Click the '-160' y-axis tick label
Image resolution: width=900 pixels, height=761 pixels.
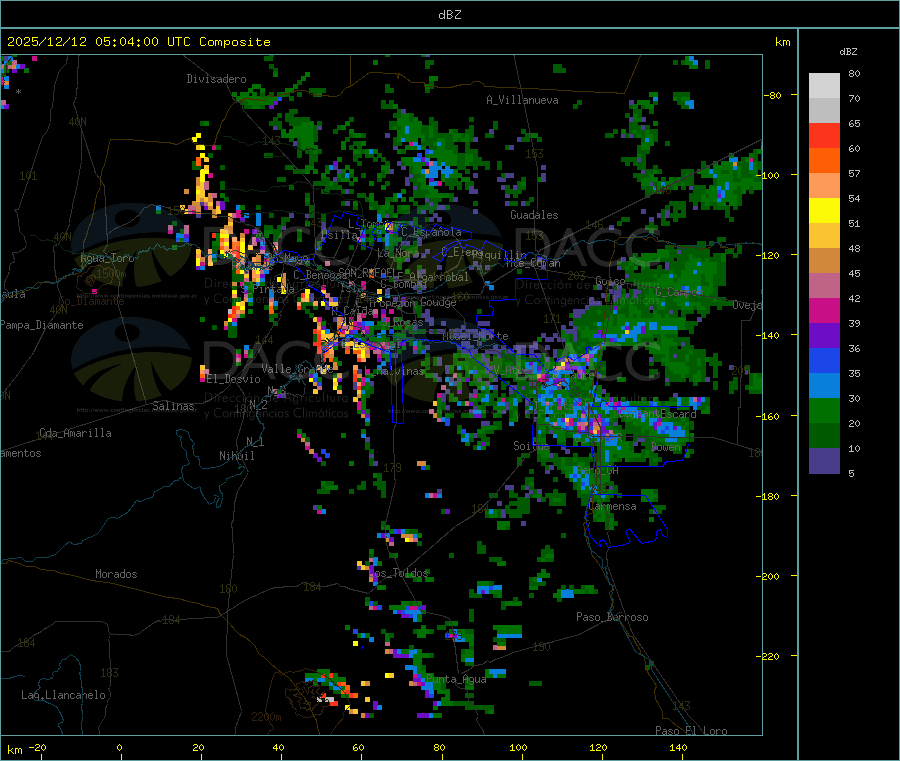click(x=770, y=416)
